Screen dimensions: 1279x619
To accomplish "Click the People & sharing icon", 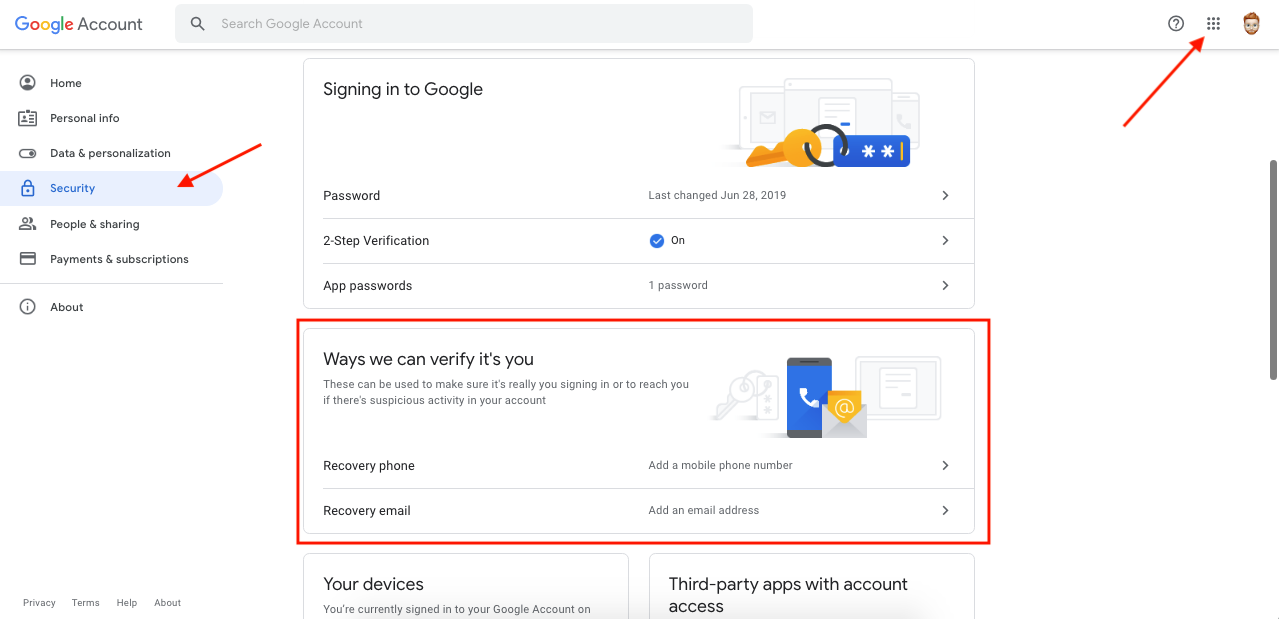I will tap(28, 224).
